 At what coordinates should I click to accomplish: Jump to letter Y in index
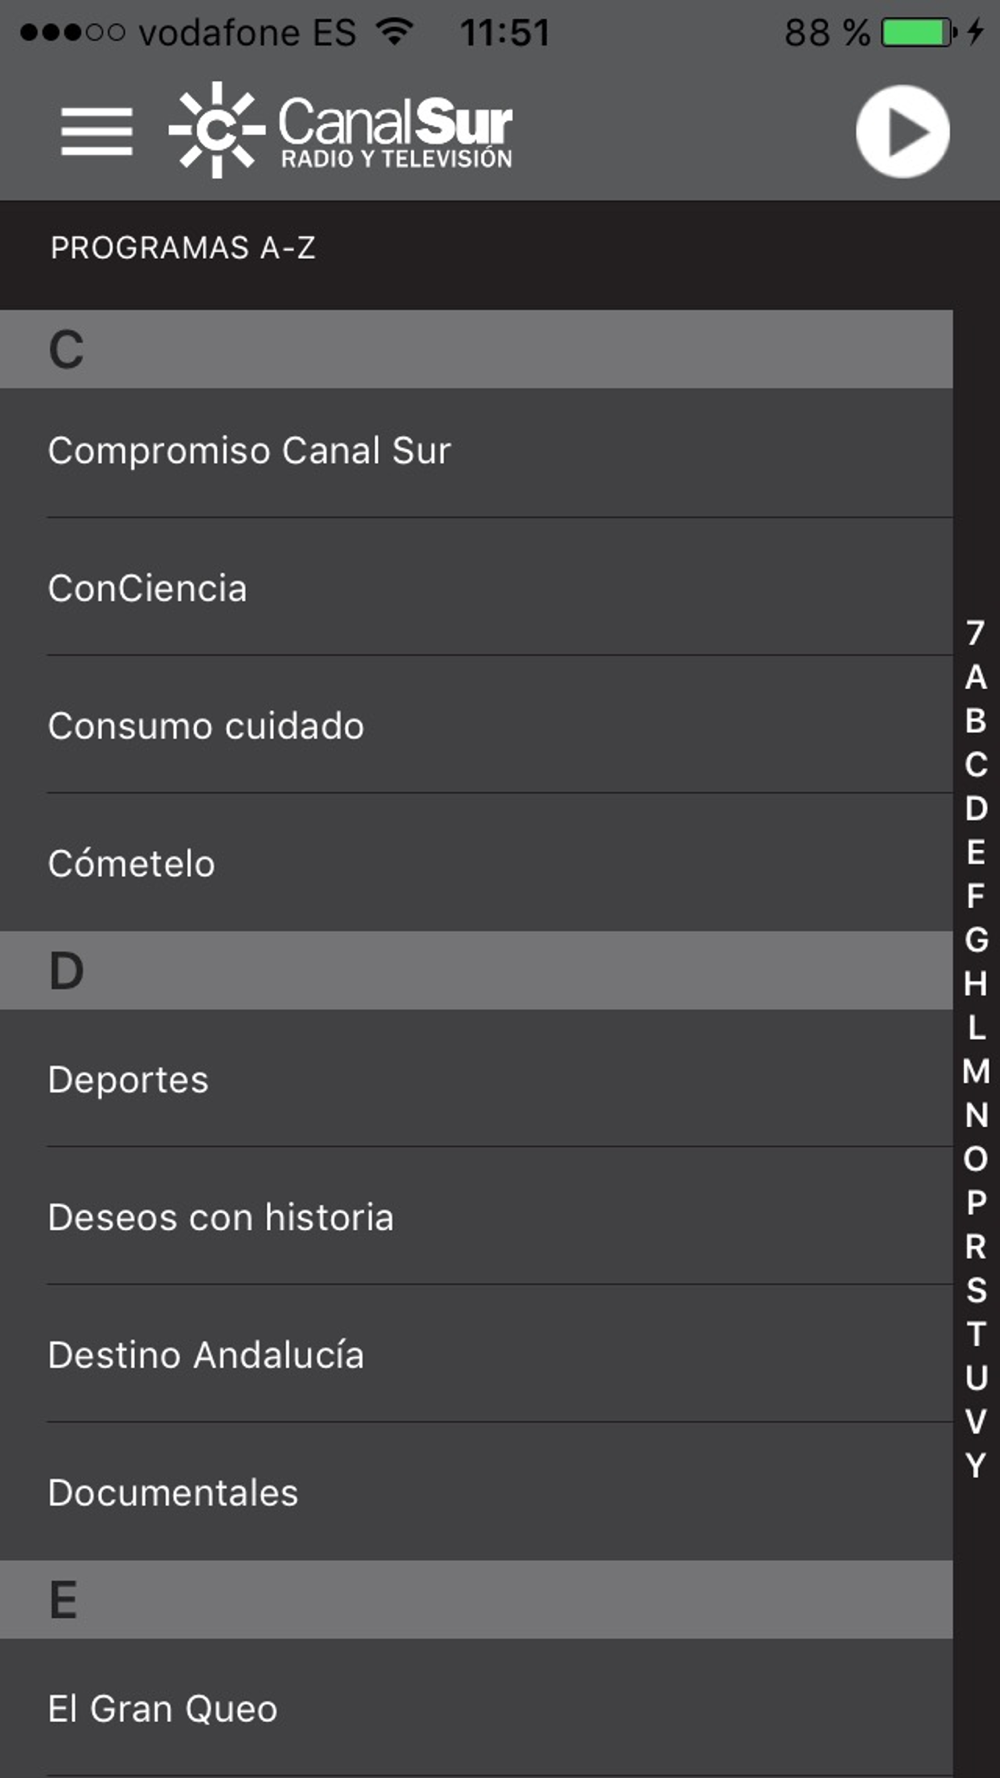tap(976, 1465)
